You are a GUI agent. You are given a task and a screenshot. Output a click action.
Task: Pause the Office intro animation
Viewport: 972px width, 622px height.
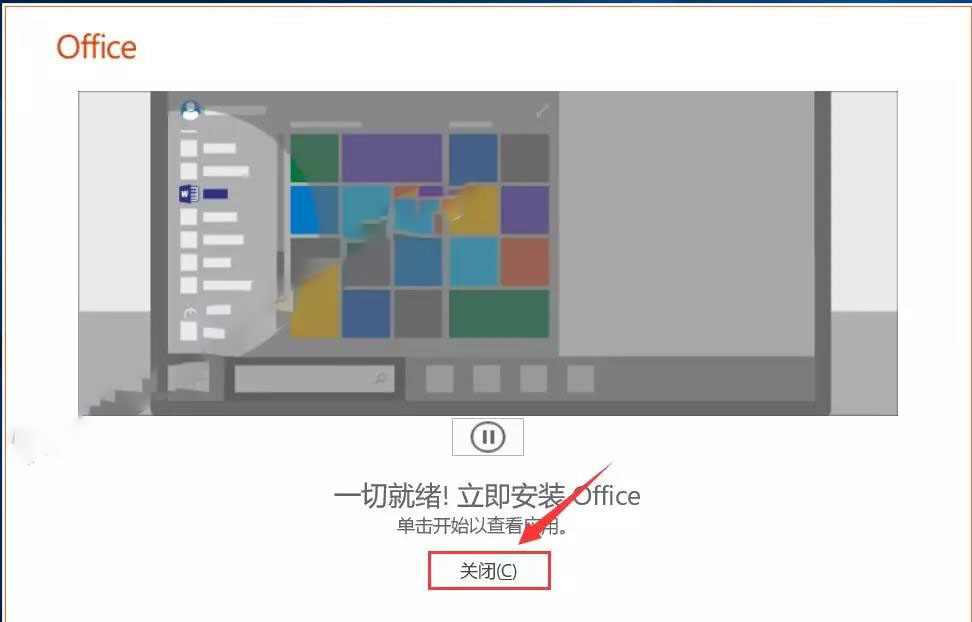click(488, 437)
